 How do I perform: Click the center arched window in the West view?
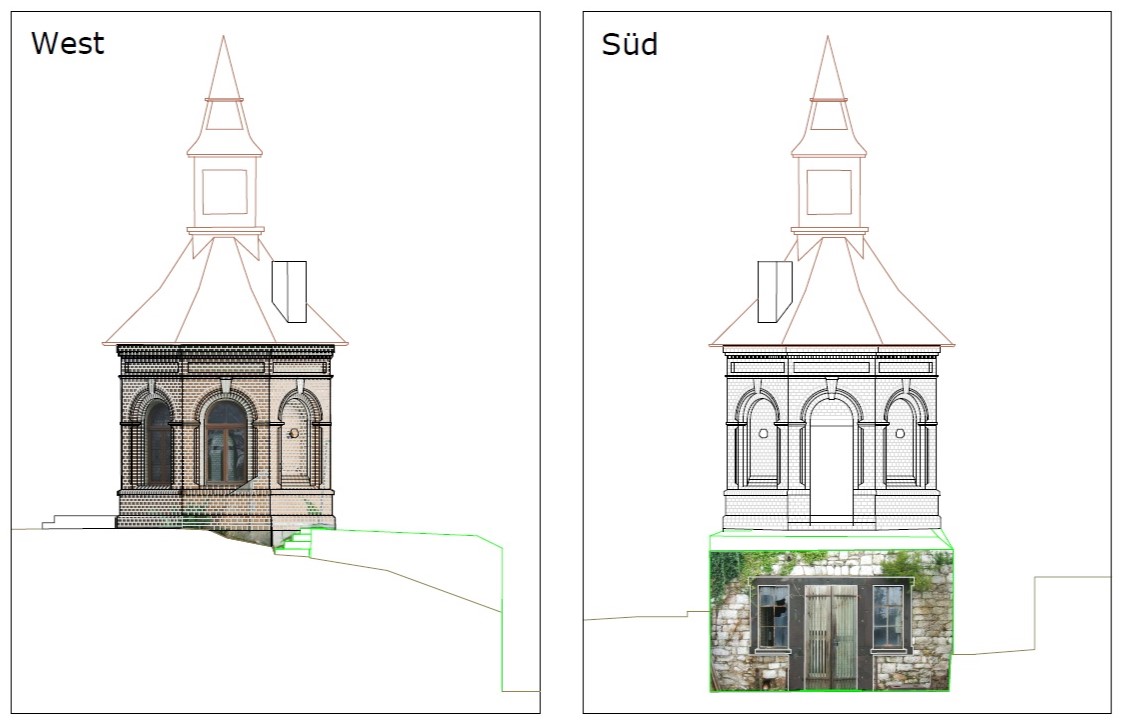(226, 440)
